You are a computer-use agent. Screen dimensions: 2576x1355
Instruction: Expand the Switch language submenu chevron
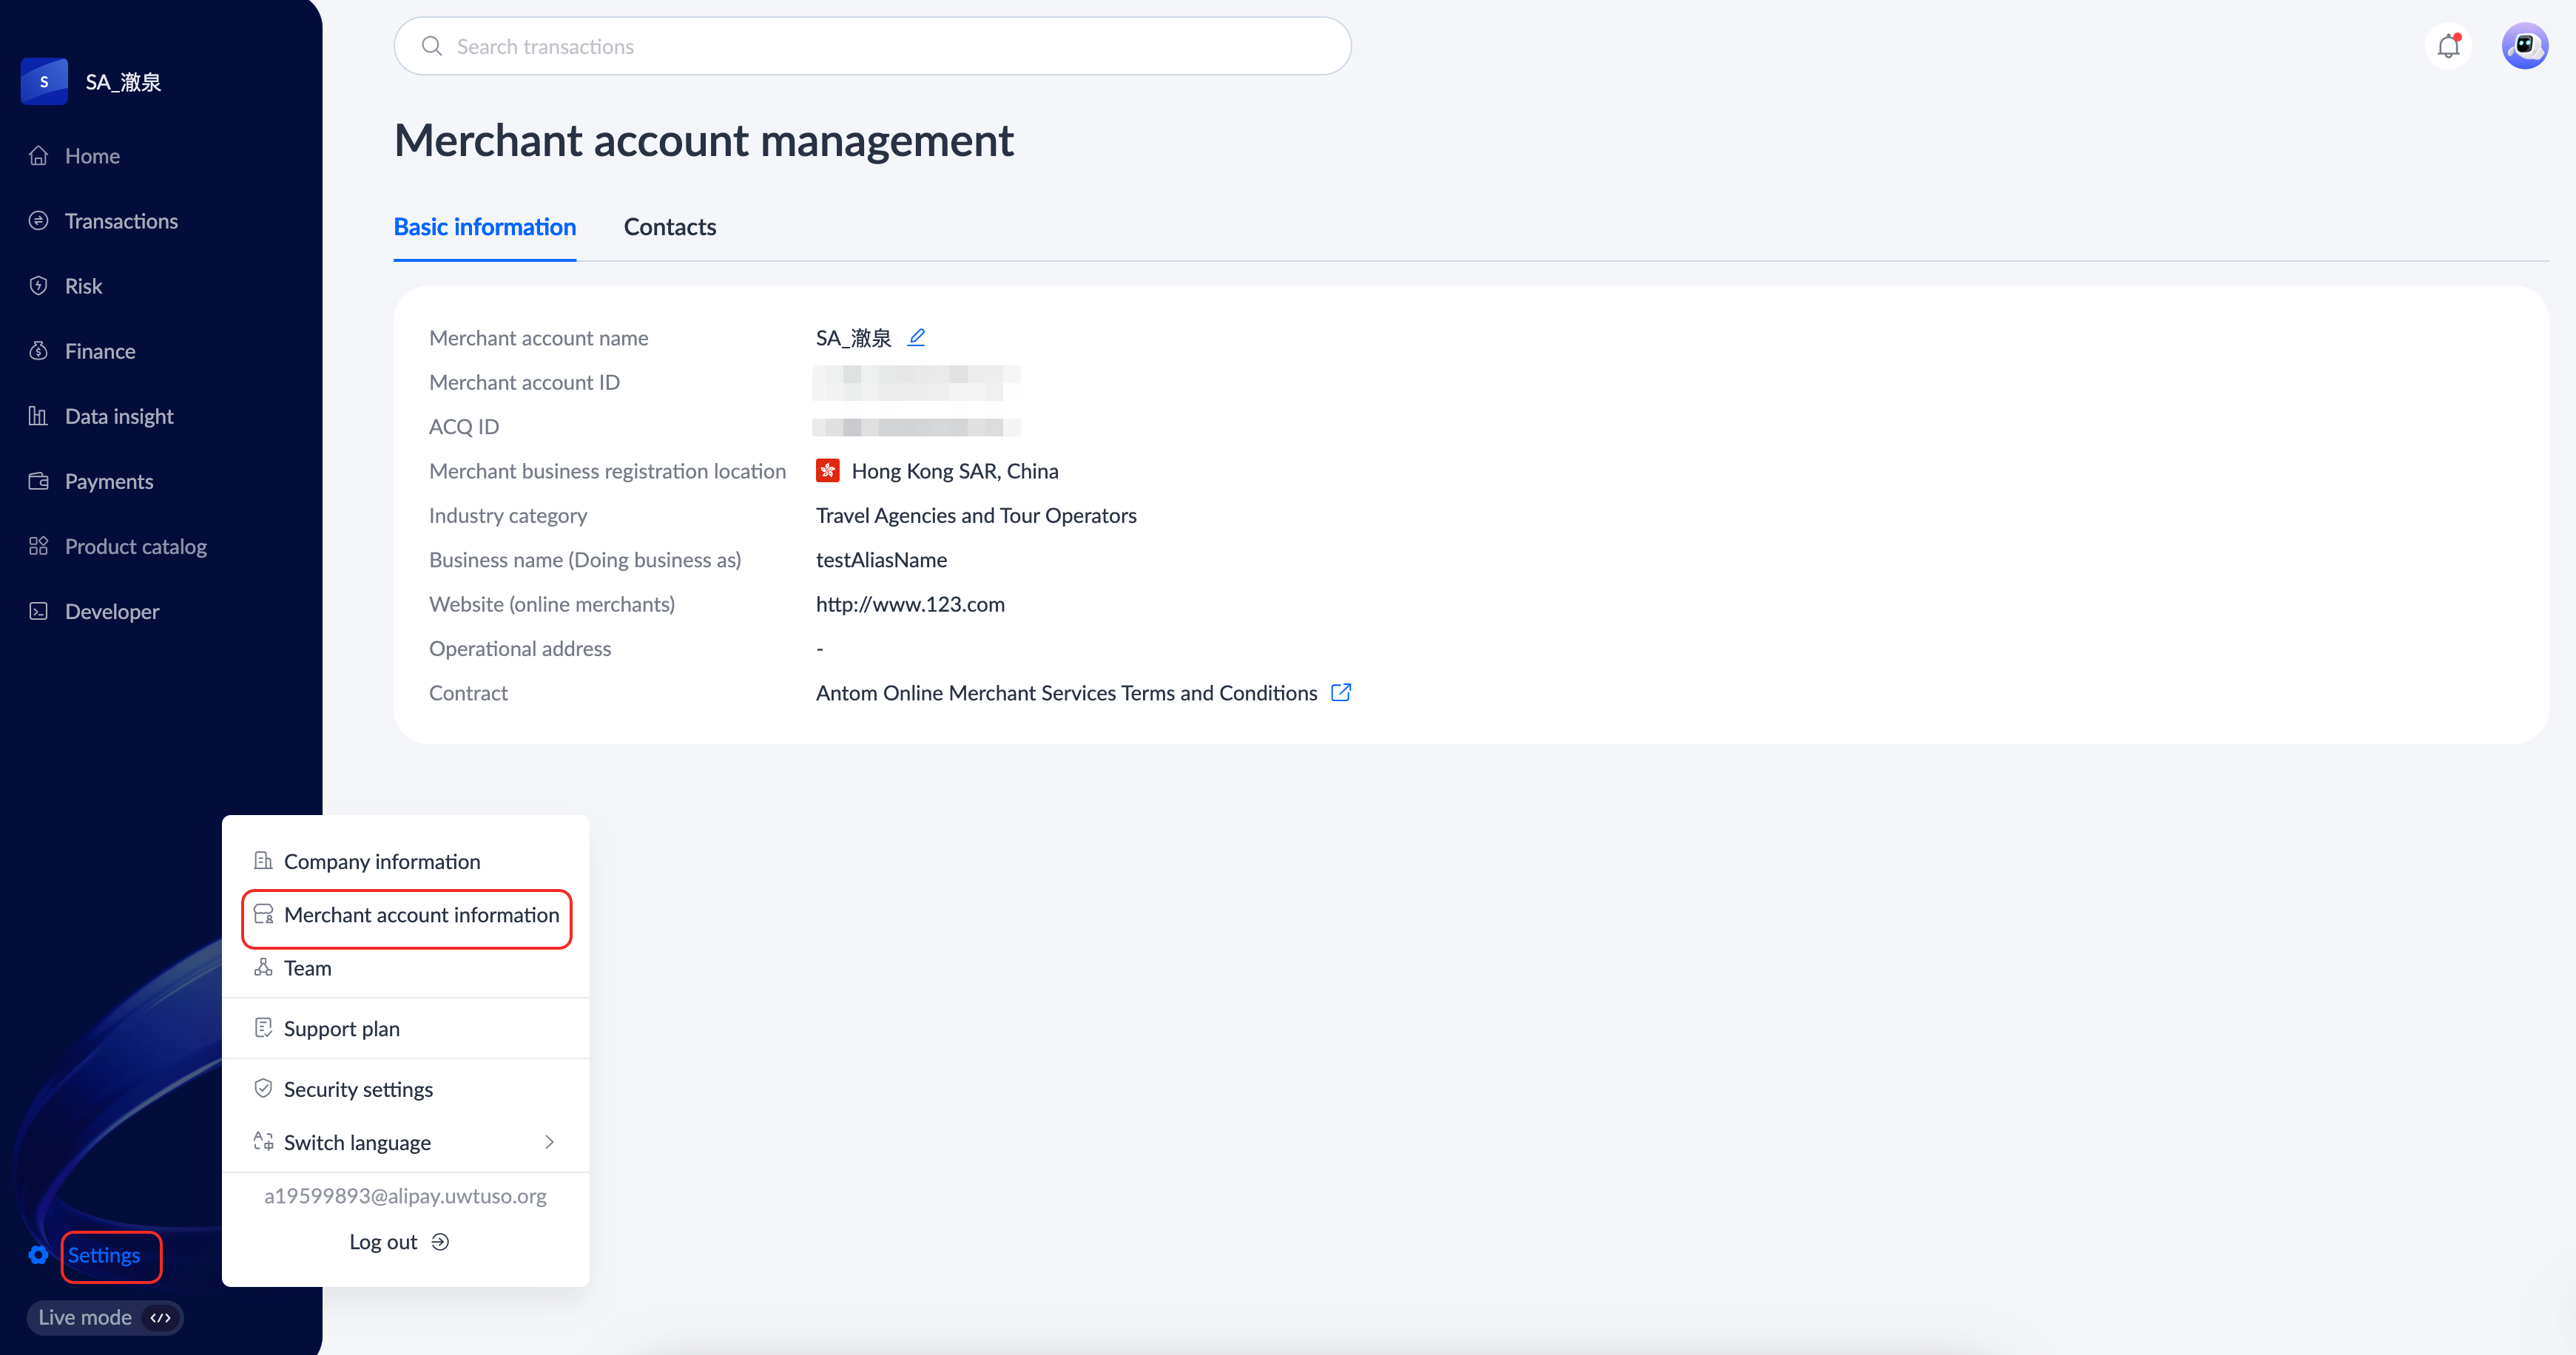click(549, 1142)
